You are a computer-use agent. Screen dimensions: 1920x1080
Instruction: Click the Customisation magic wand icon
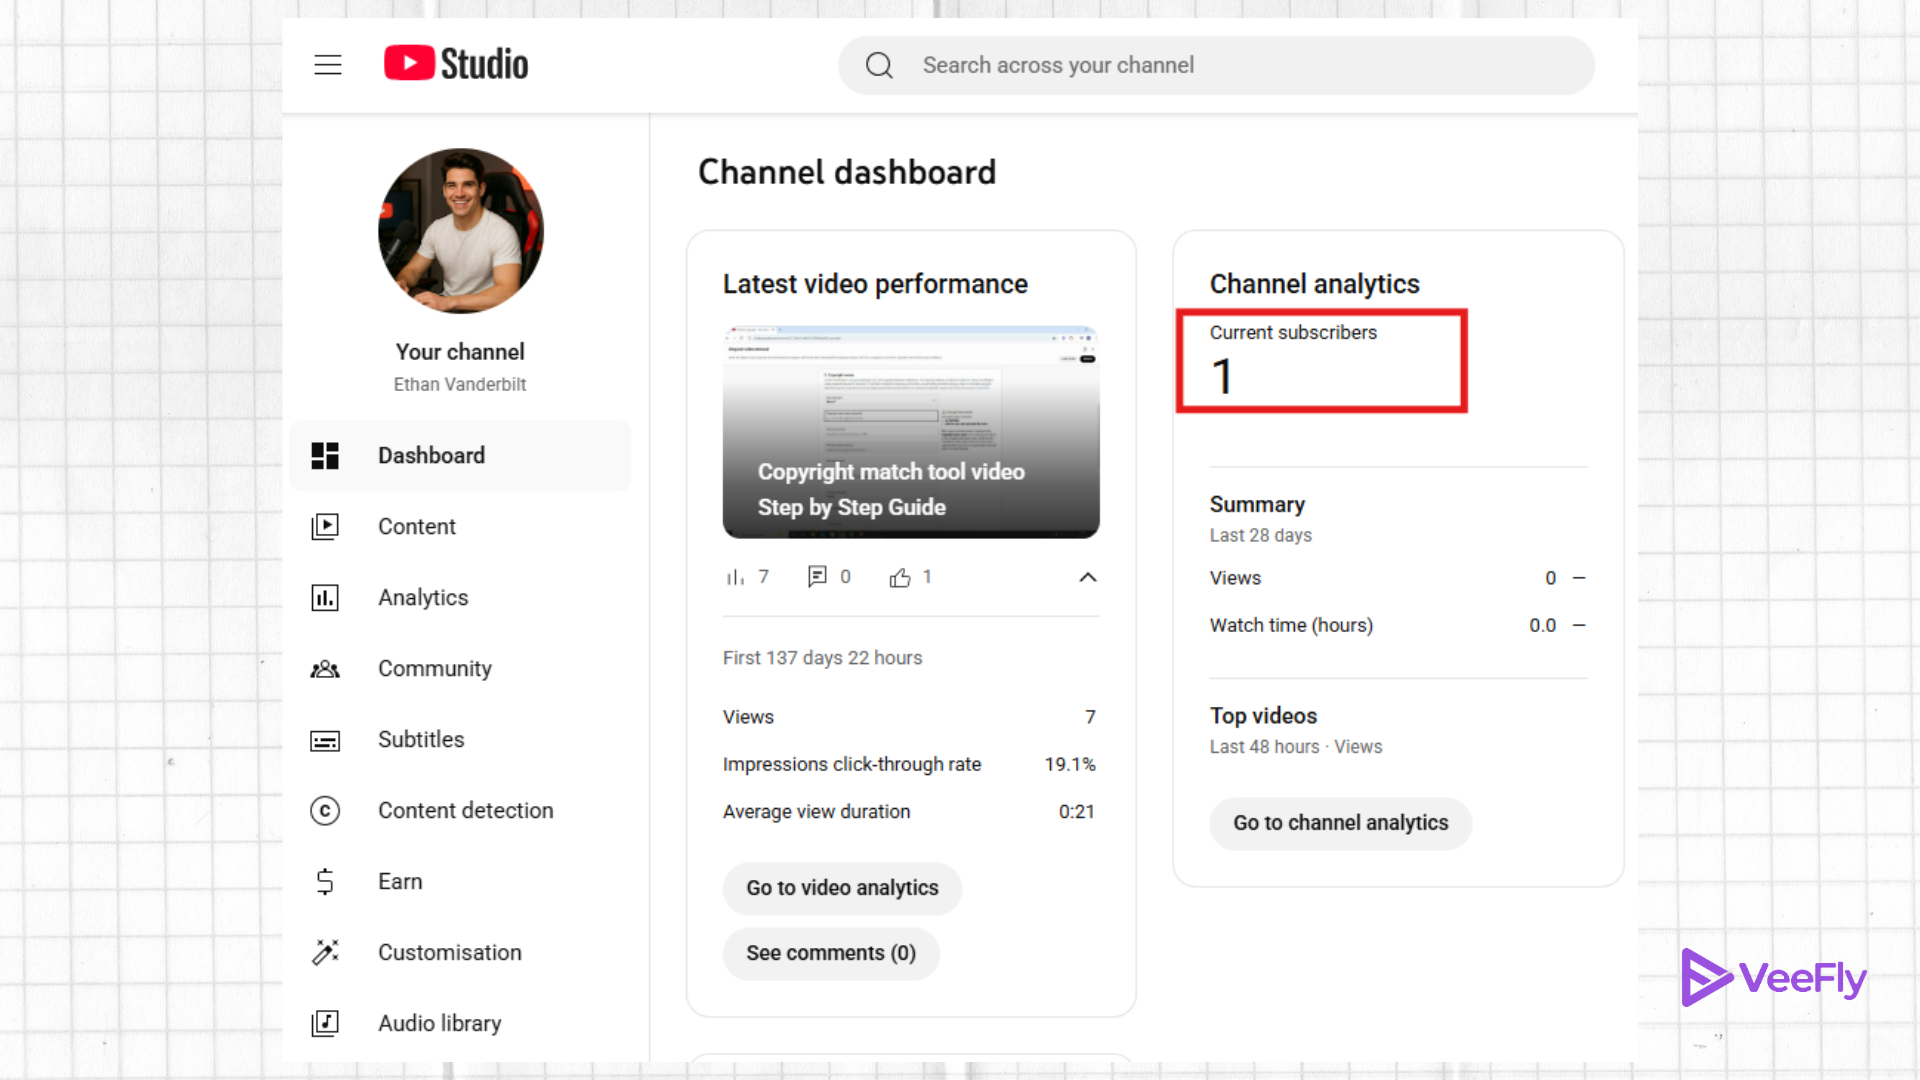point(325,953)
